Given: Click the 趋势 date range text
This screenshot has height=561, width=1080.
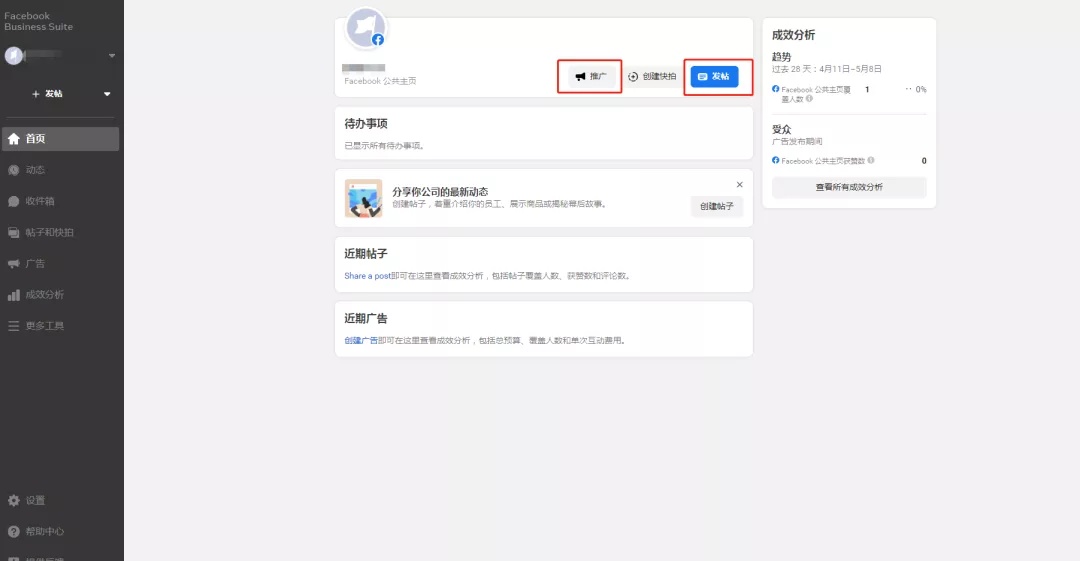Looking at the screenshot, I should [827, 69].
